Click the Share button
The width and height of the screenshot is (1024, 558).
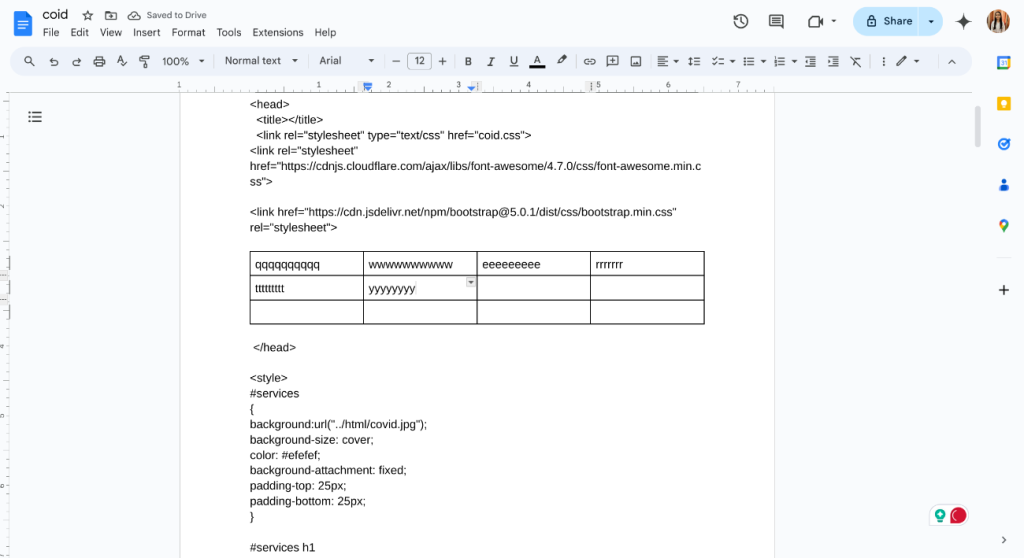(x=888, y=21)
